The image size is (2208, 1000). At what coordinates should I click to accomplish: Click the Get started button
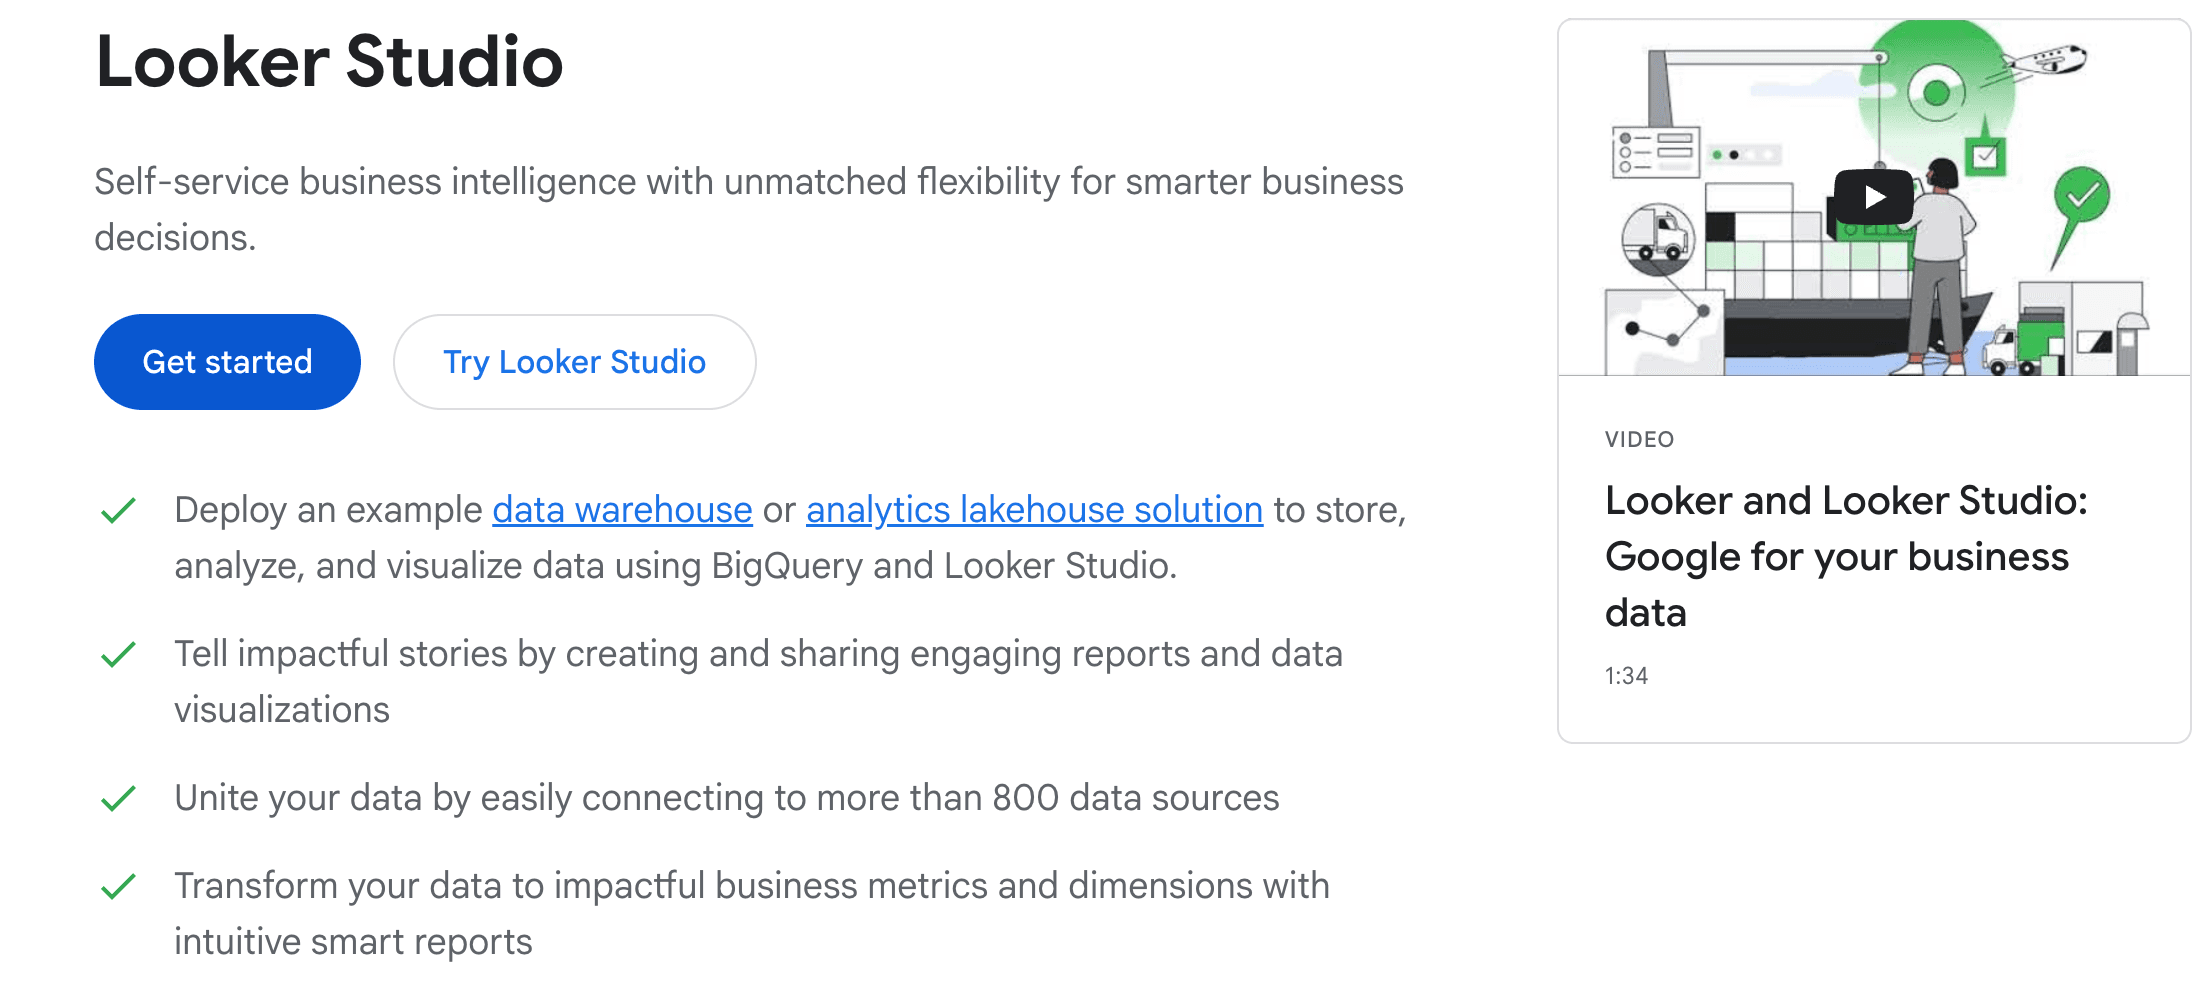point(227,362)
